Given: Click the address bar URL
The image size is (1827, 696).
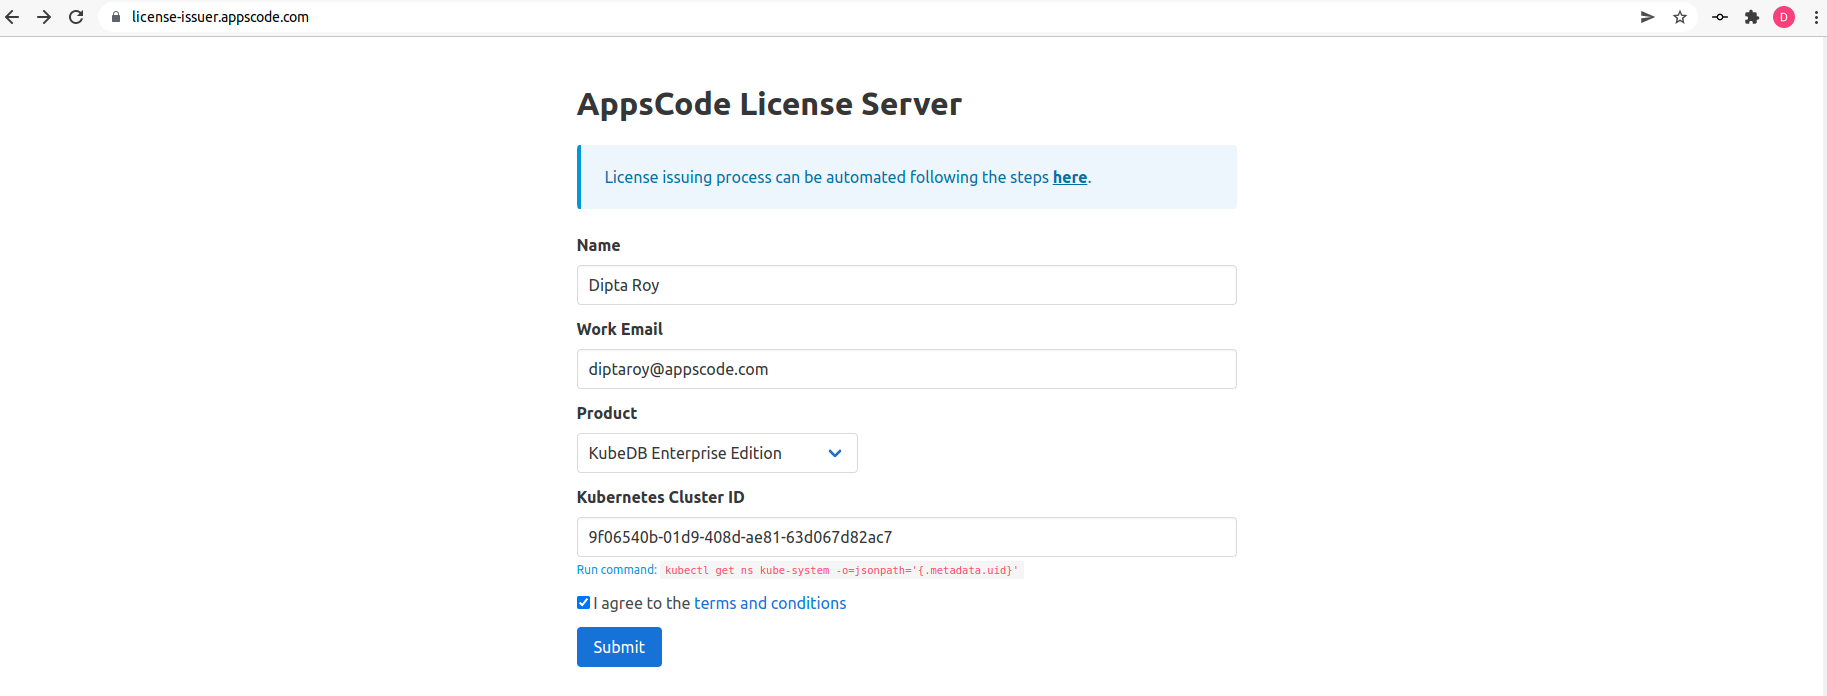Looking at the screenshot, I should 220,17.
